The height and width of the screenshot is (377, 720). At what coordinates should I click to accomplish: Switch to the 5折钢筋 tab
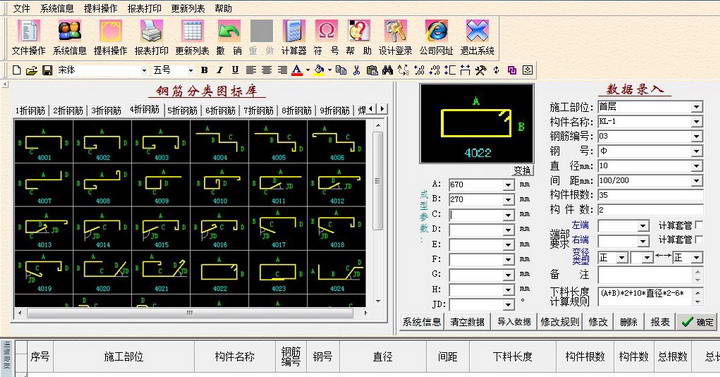tap(183, 111)
